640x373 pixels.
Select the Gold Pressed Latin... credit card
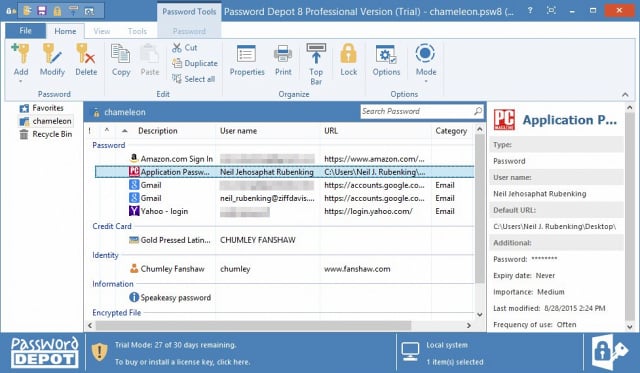coord(284,240)
